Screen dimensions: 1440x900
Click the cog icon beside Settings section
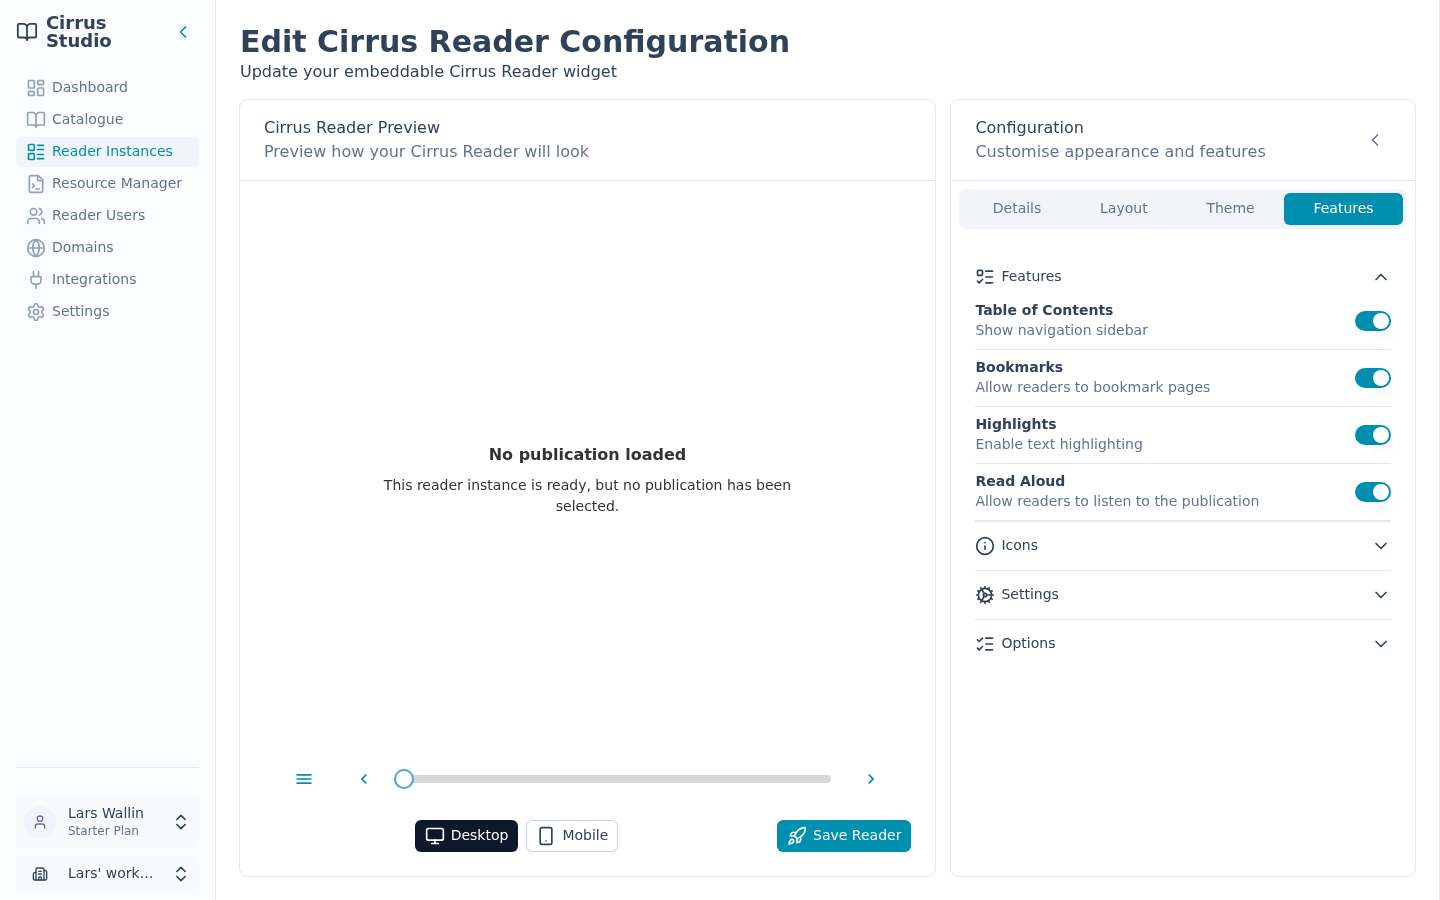(985, 595)
